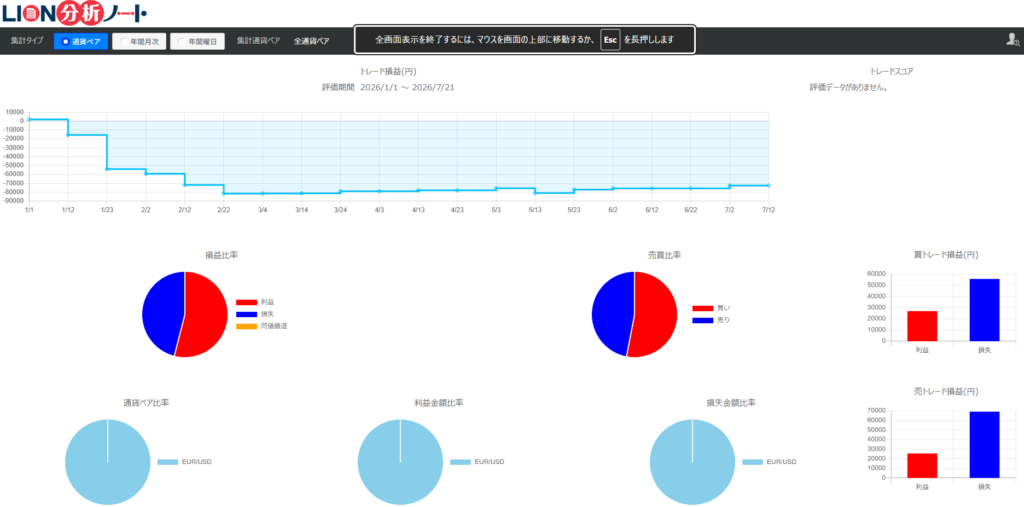
Task: Click the blue 損失 bar in 買トレード損益
Action: (984, 310)
